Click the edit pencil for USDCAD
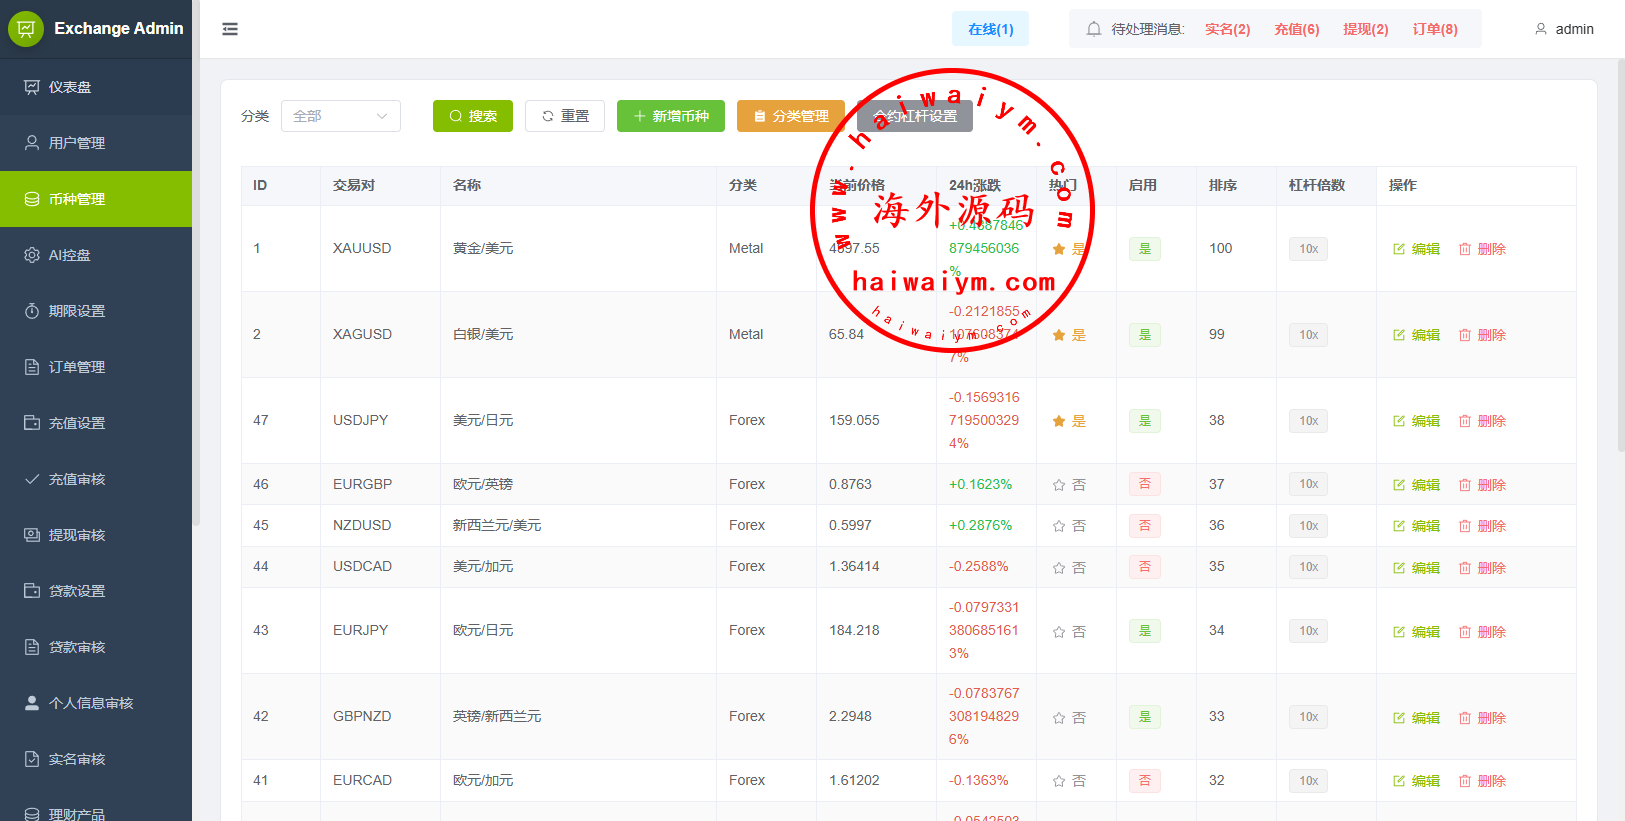The image size is (1625, 821). [1399, 568]
